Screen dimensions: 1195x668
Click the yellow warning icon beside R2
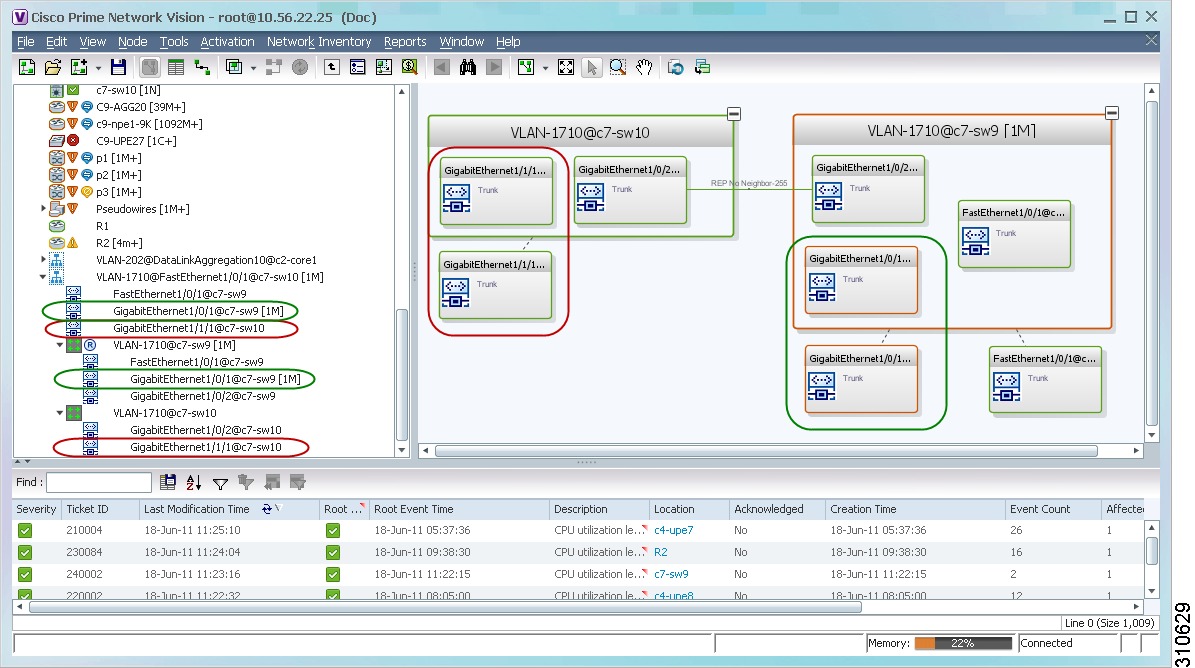click(x=73, y=243)
